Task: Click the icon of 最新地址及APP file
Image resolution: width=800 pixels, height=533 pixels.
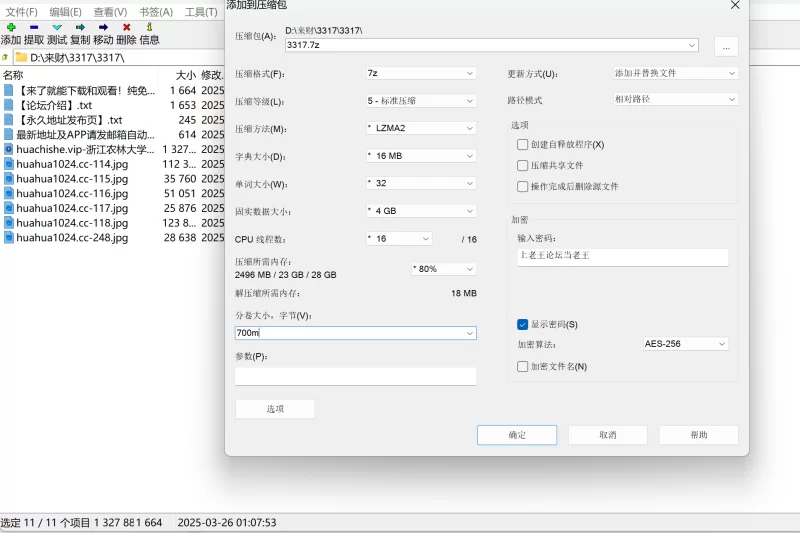Action: (9, 135)
